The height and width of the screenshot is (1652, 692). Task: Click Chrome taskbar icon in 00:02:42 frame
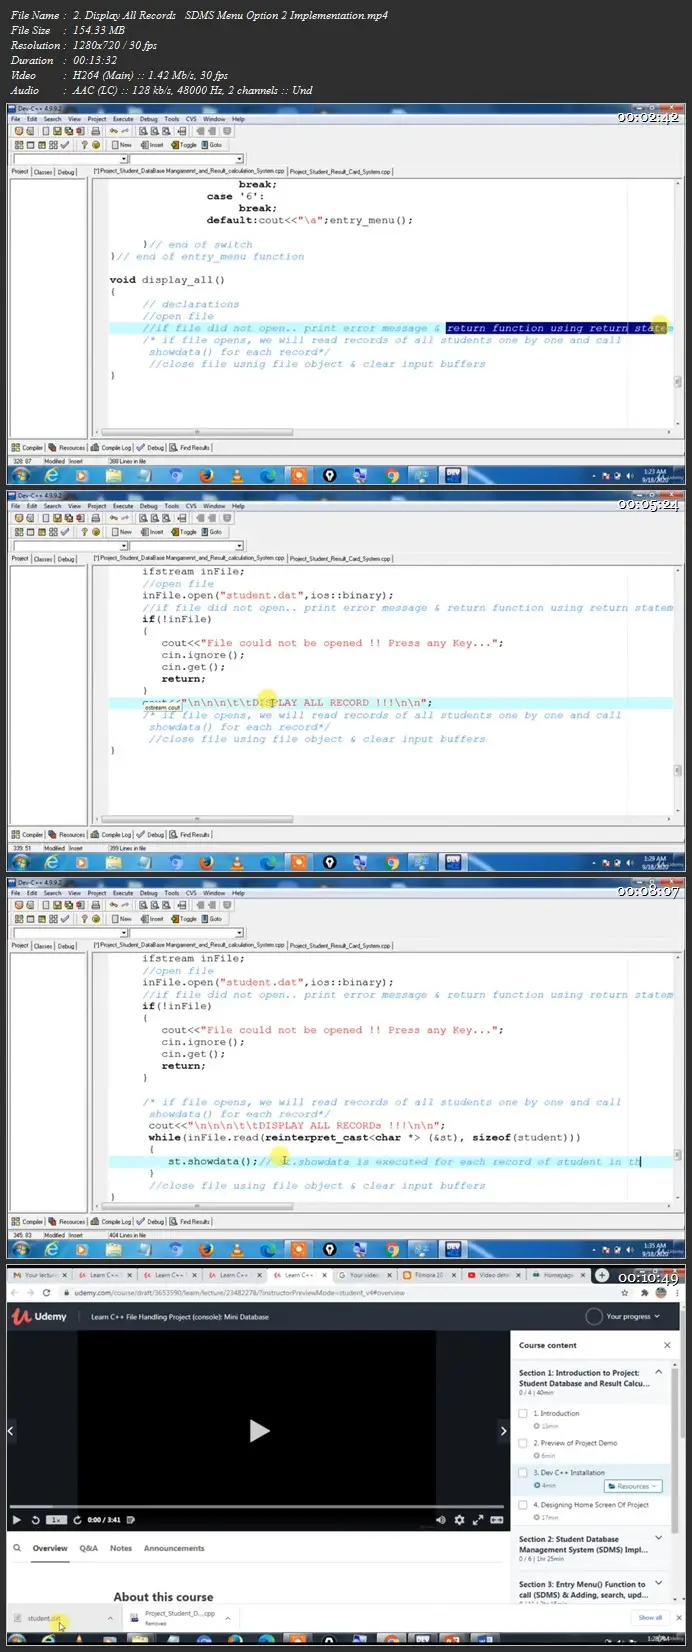(392, 475)
